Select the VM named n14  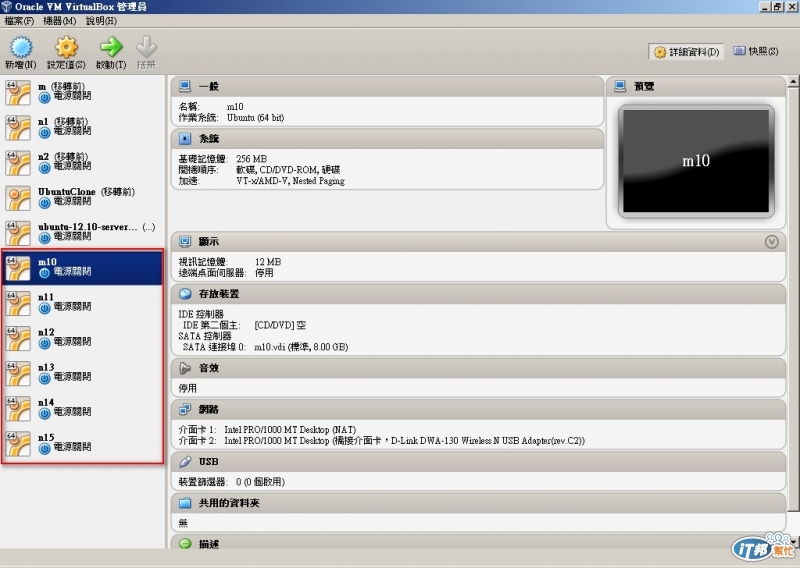point(83,408)
